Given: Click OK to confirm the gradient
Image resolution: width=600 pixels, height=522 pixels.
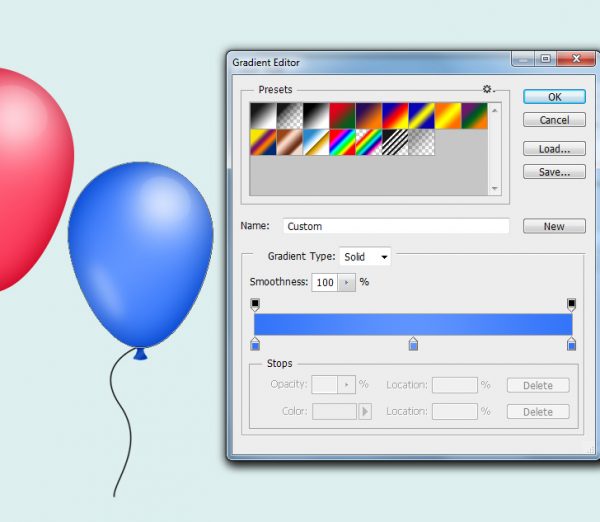Looking at the screenshot, I should [554, 97].
